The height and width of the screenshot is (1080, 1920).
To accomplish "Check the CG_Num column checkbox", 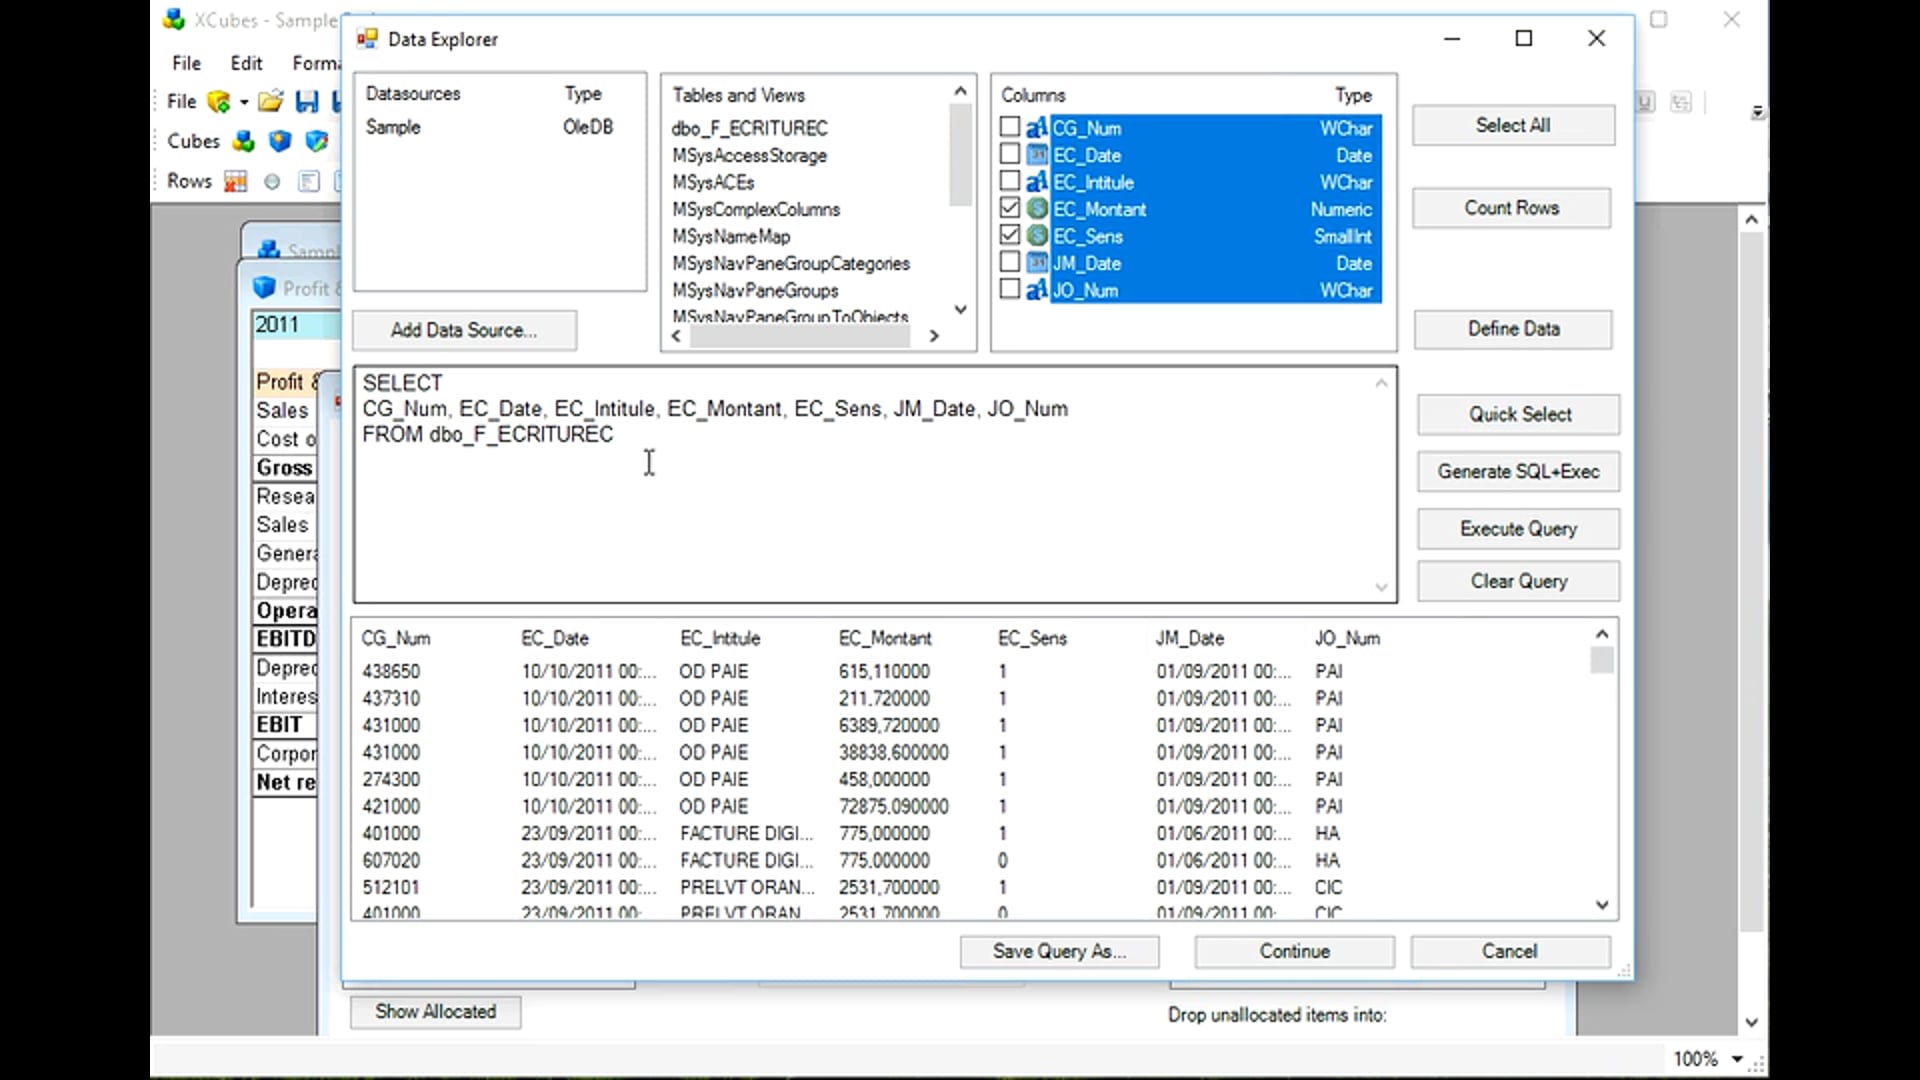I will [1009, 128].
